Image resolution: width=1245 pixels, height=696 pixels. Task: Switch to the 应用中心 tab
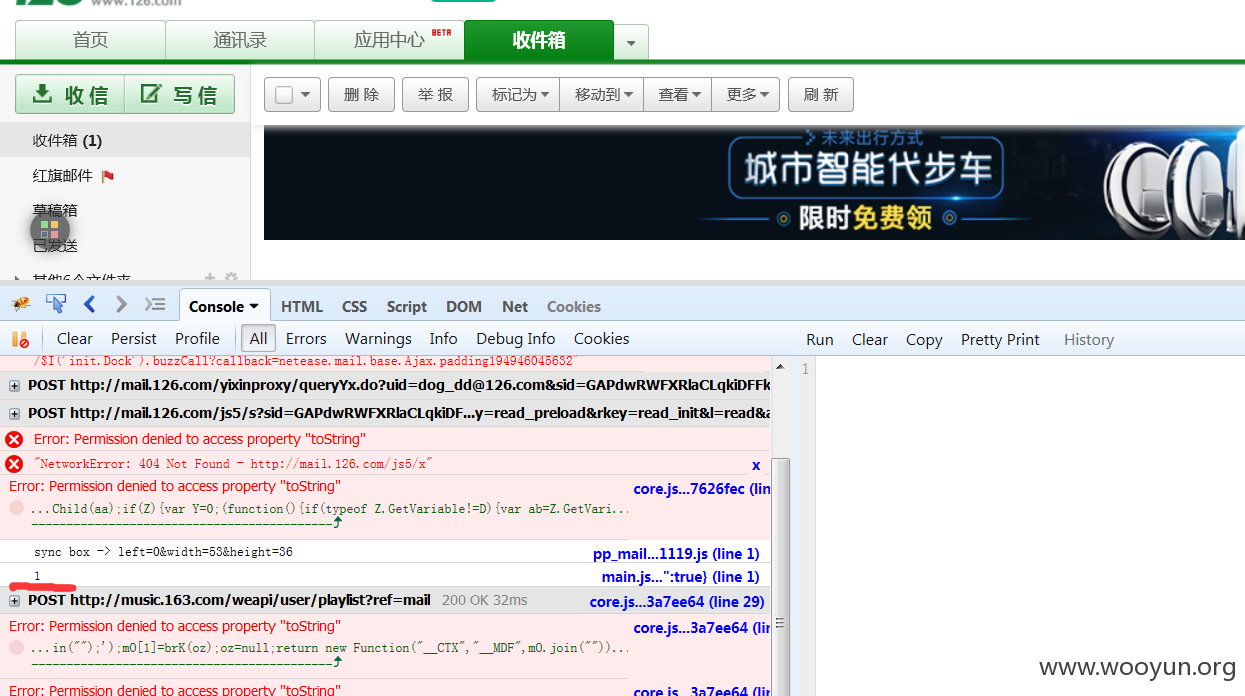[x=390, y=40]
